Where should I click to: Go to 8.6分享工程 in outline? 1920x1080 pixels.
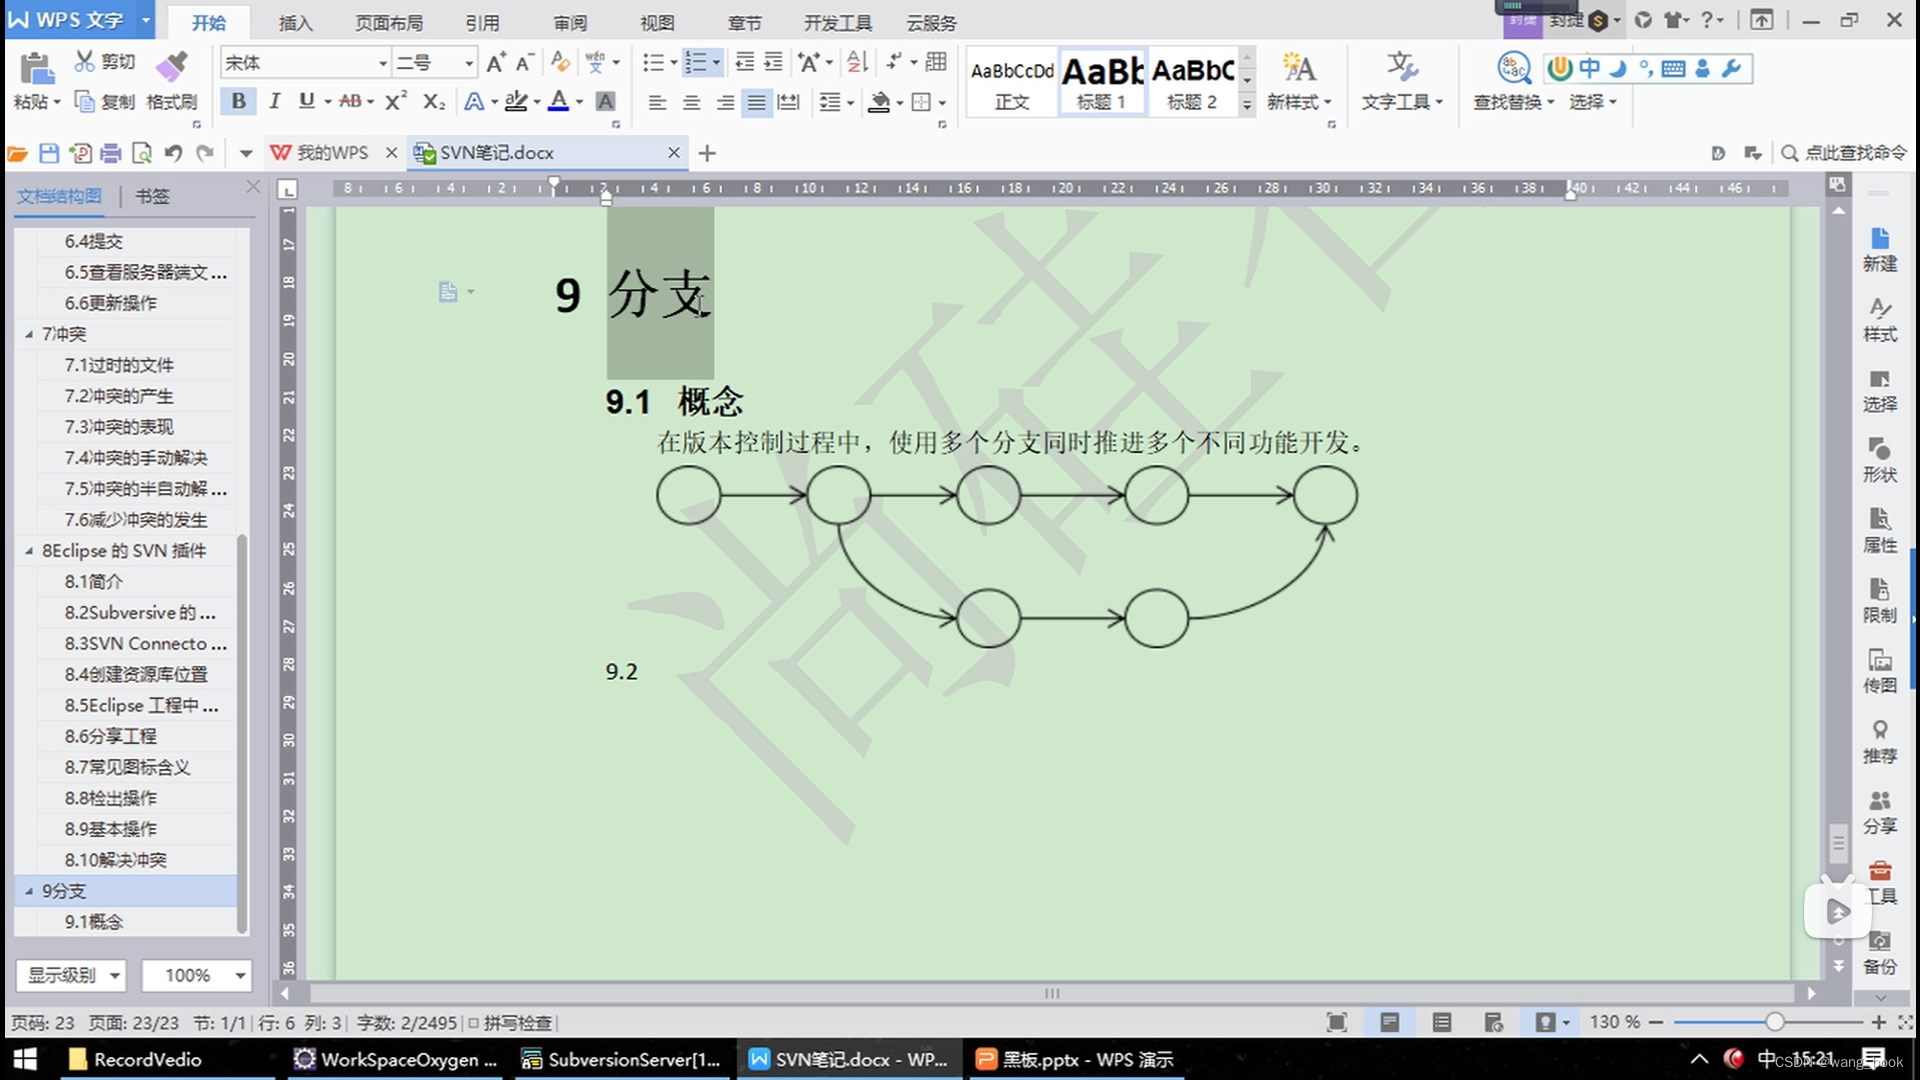tap(111, 736)
